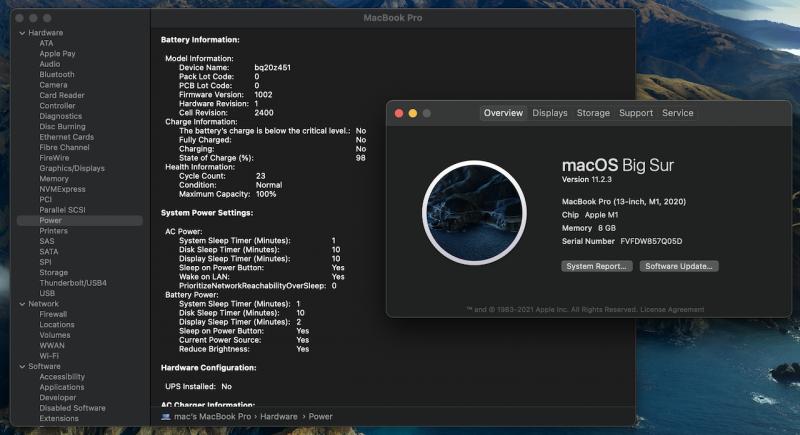Screen dimensions: 800x435
Task: Select Audio in the sidebar
Action: coord(49,64)
